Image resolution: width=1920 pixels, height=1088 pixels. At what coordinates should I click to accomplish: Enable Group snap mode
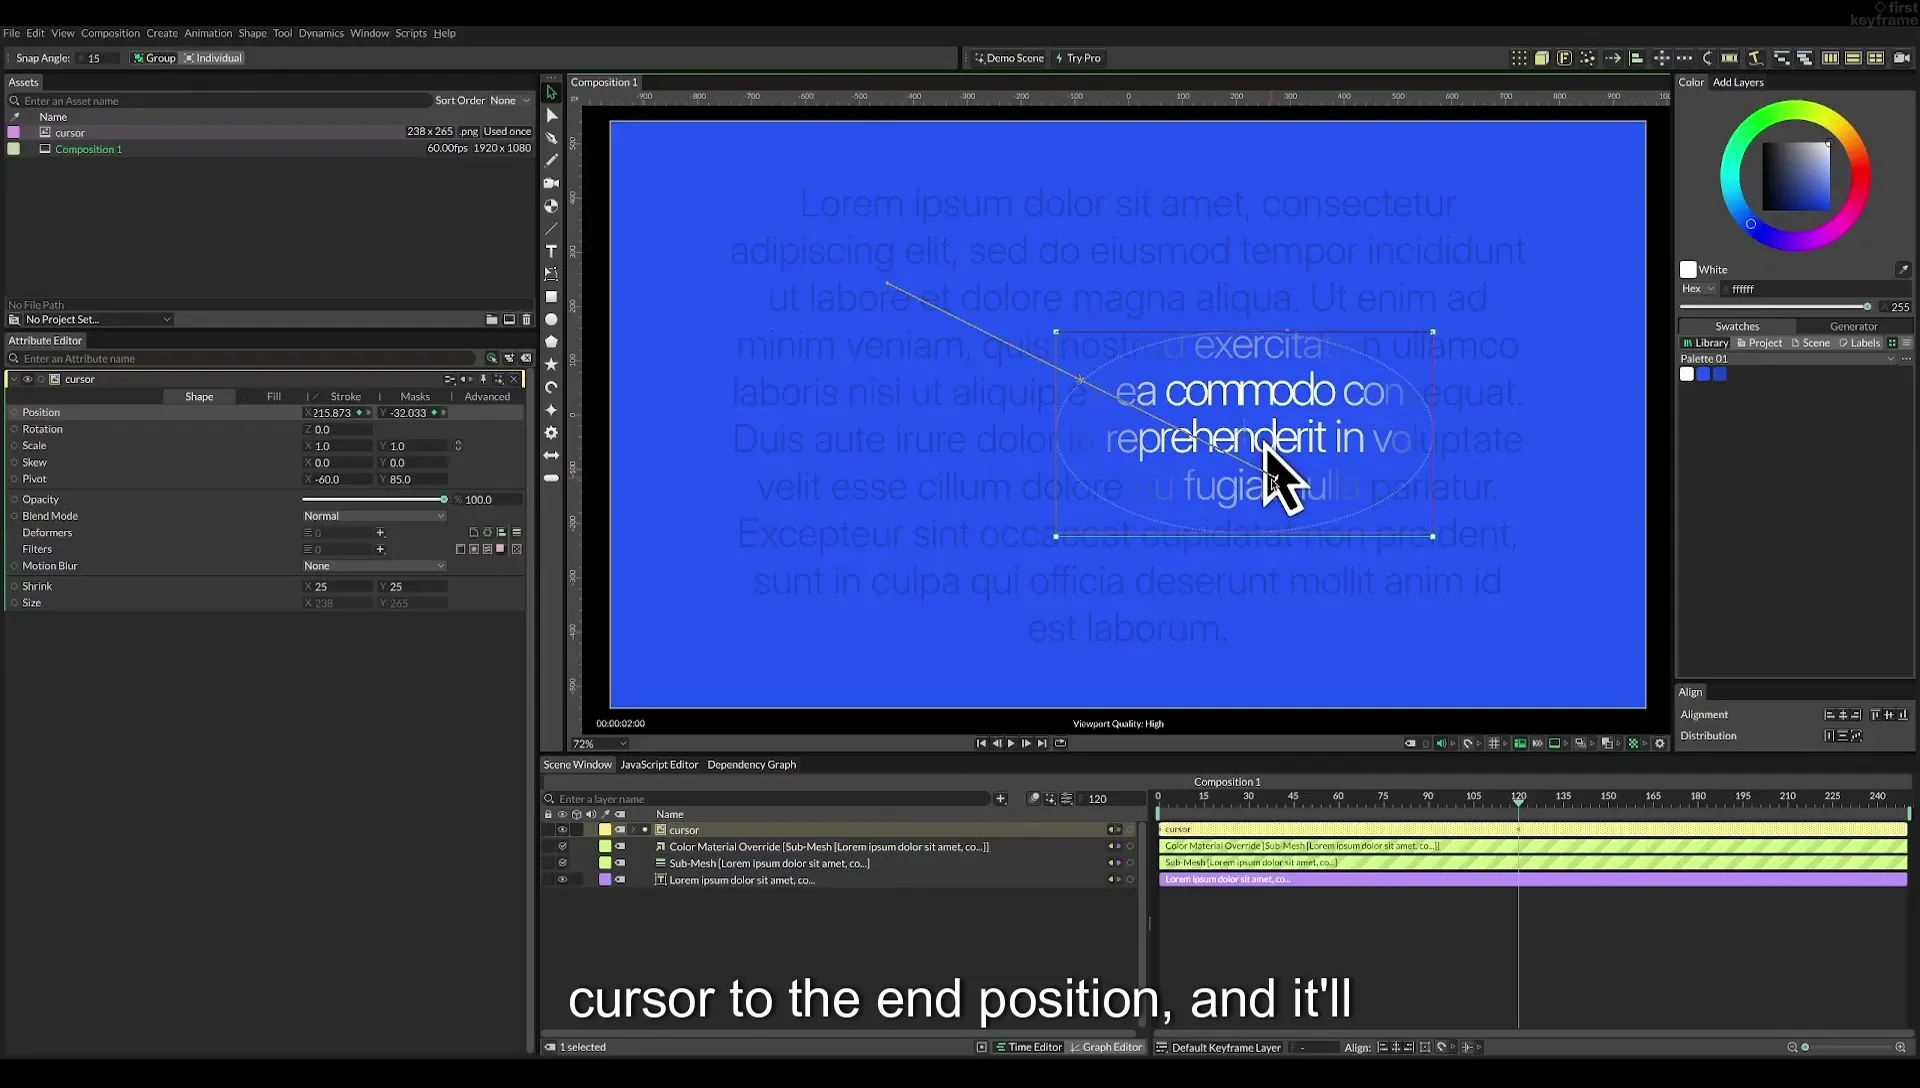154,58
